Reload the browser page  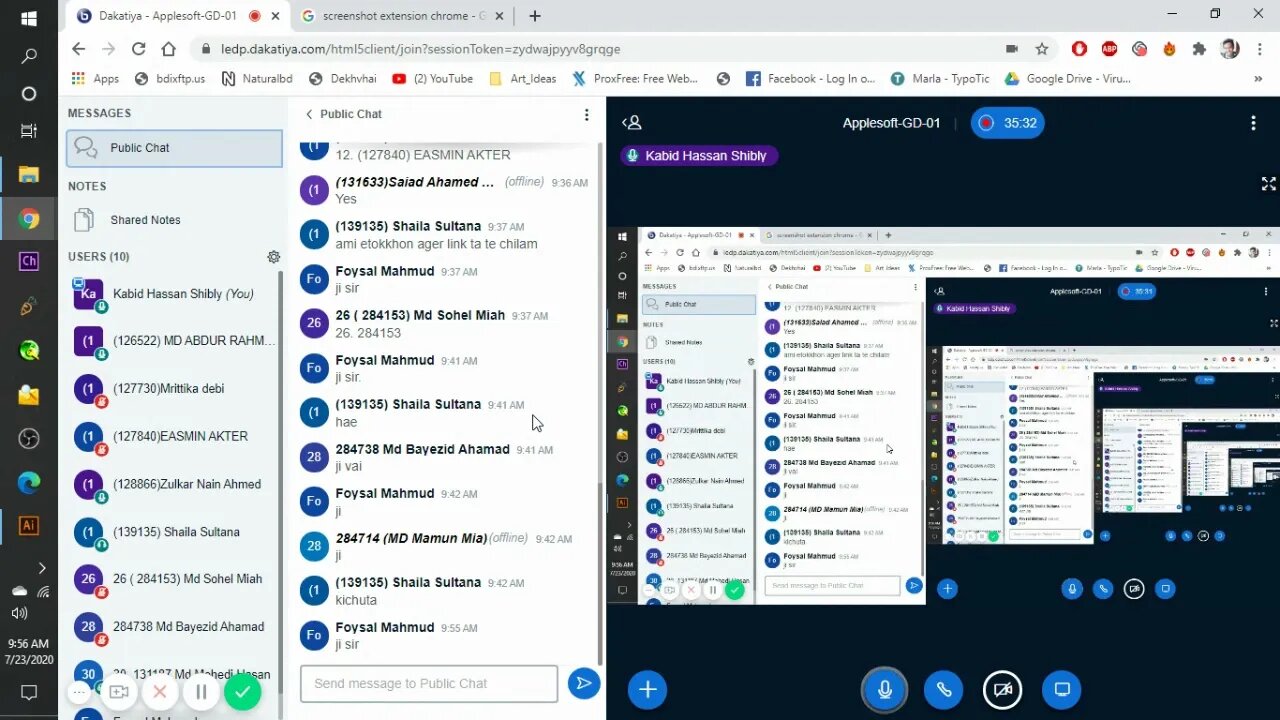pyautogui.click(x=138, y=48)
